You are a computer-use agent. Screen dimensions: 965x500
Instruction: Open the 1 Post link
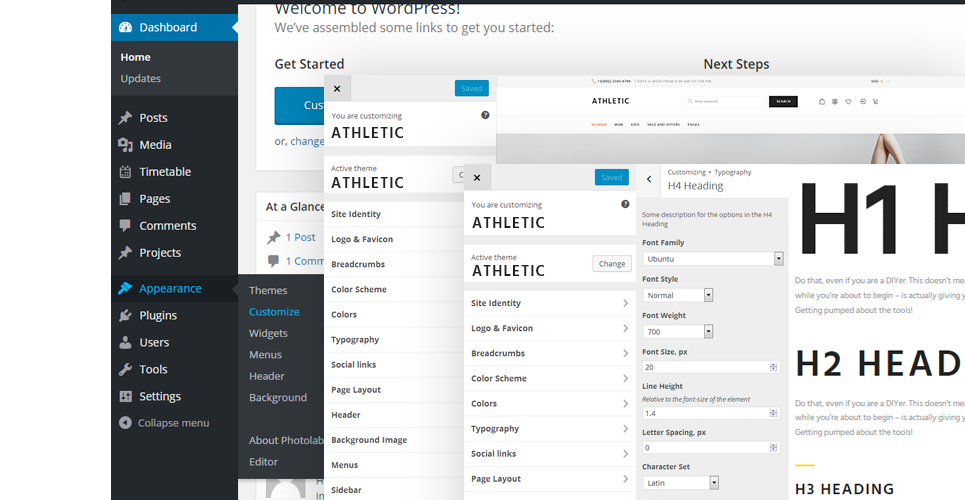click(x=300, y=237)
